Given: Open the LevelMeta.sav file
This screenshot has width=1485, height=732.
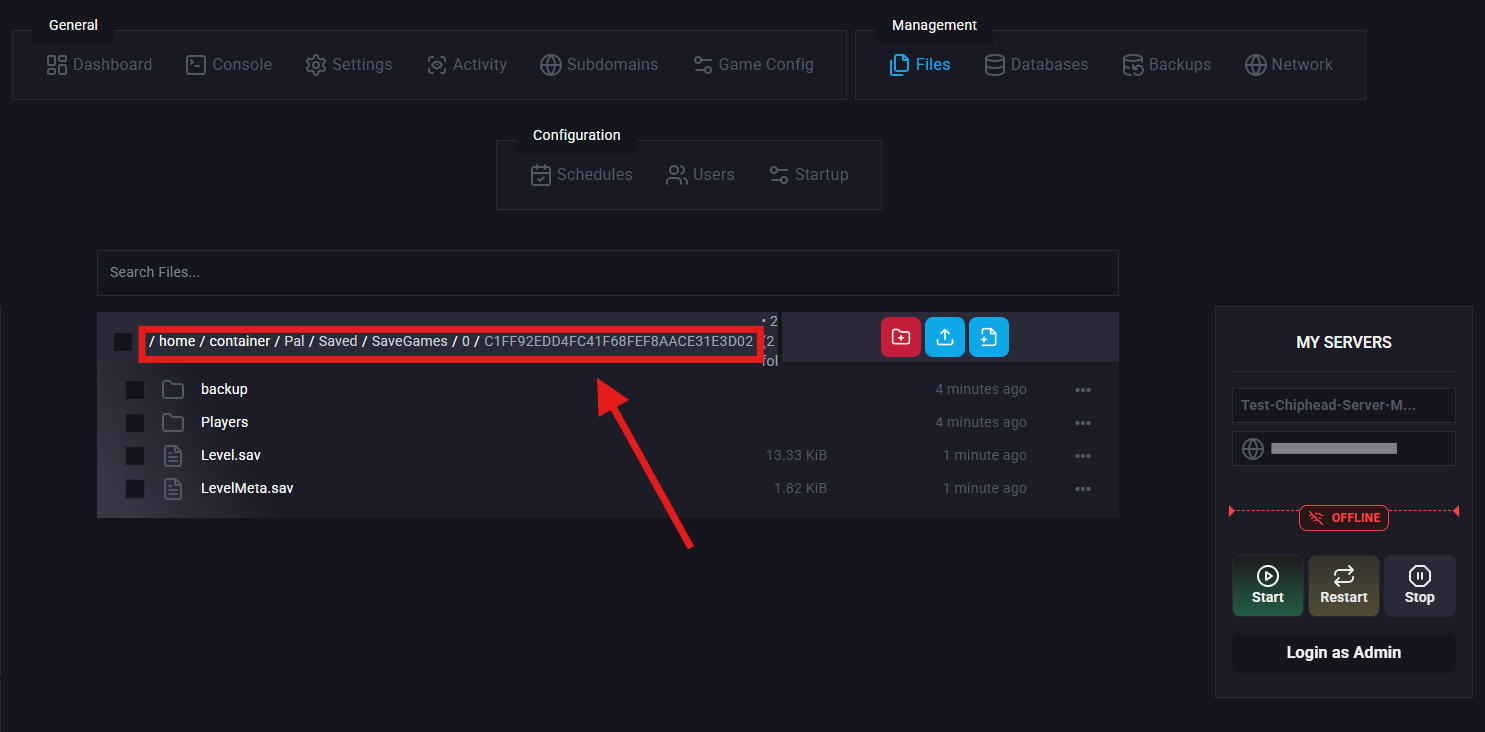Looking at the screenshot, I should point(247,489).
